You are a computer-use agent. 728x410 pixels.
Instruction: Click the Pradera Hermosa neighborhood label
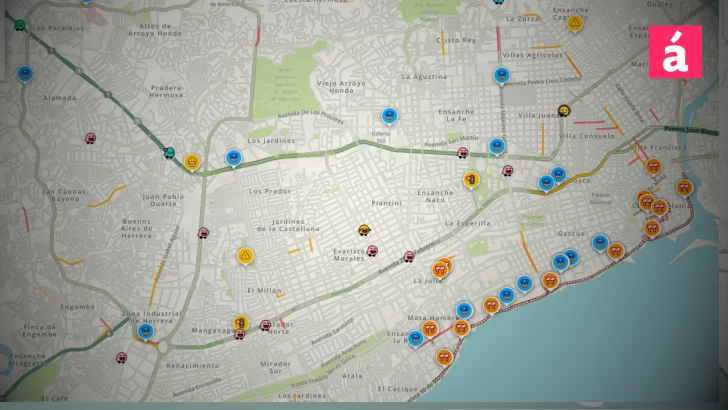[x=167, y=90]
